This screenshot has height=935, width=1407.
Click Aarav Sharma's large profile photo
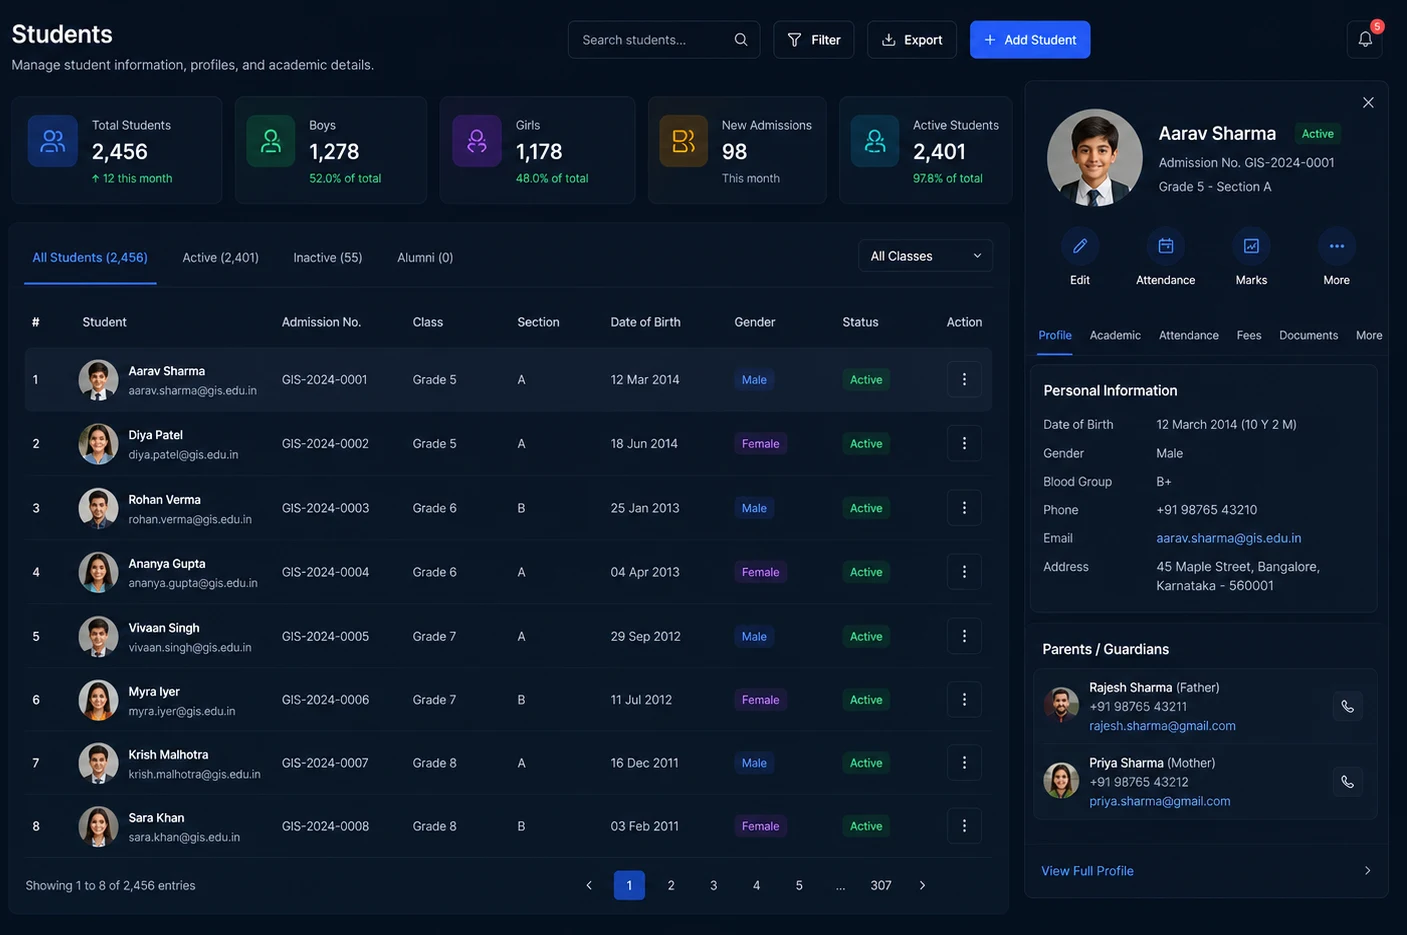click(x=1095, y=158)
